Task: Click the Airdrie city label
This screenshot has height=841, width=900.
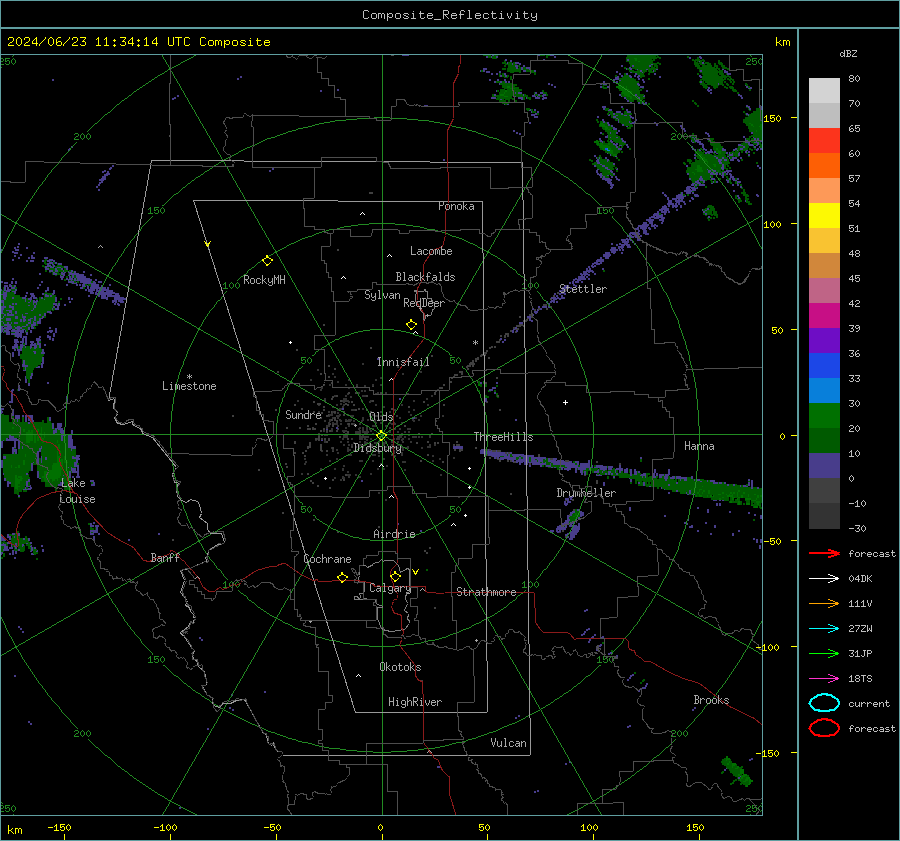Action: click(x=394, y=534)
